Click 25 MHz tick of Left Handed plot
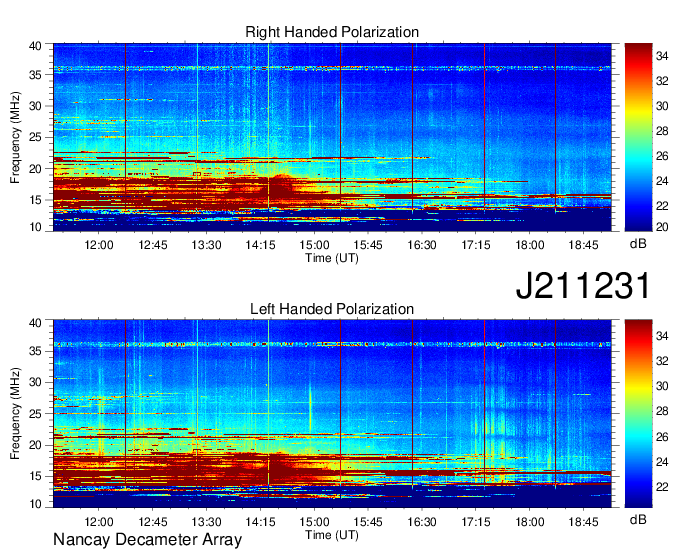The height and width of the screenshot is (552, 680). [35, 414]
